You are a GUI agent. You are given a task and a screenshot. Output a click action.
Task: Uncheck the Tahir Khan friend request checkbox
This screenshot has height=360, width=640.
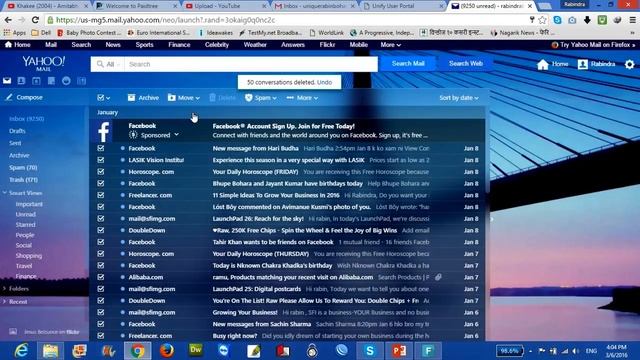(x=101, y=242)
